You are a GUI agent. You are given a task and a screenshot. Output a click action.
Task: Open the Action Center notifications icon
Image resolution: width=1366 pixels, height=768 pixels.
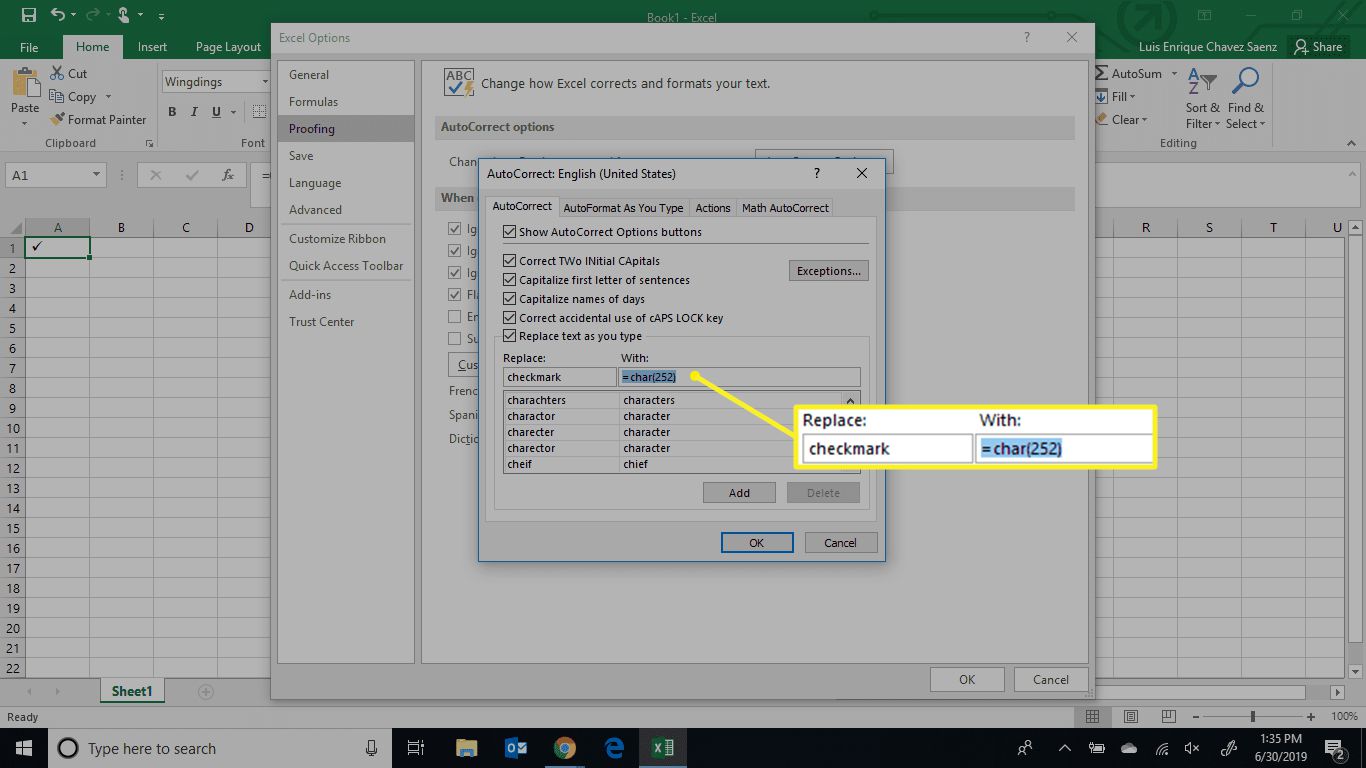(1334, 748)
